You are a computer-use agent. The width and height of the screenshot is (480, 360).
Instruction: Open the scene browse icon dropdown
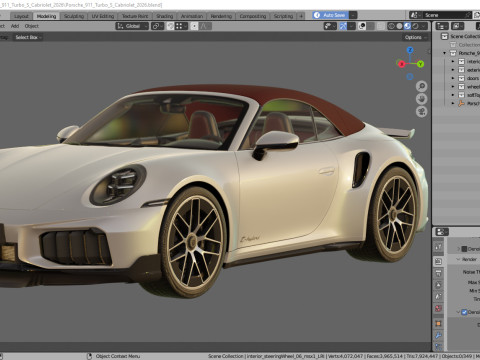(415, 15)
